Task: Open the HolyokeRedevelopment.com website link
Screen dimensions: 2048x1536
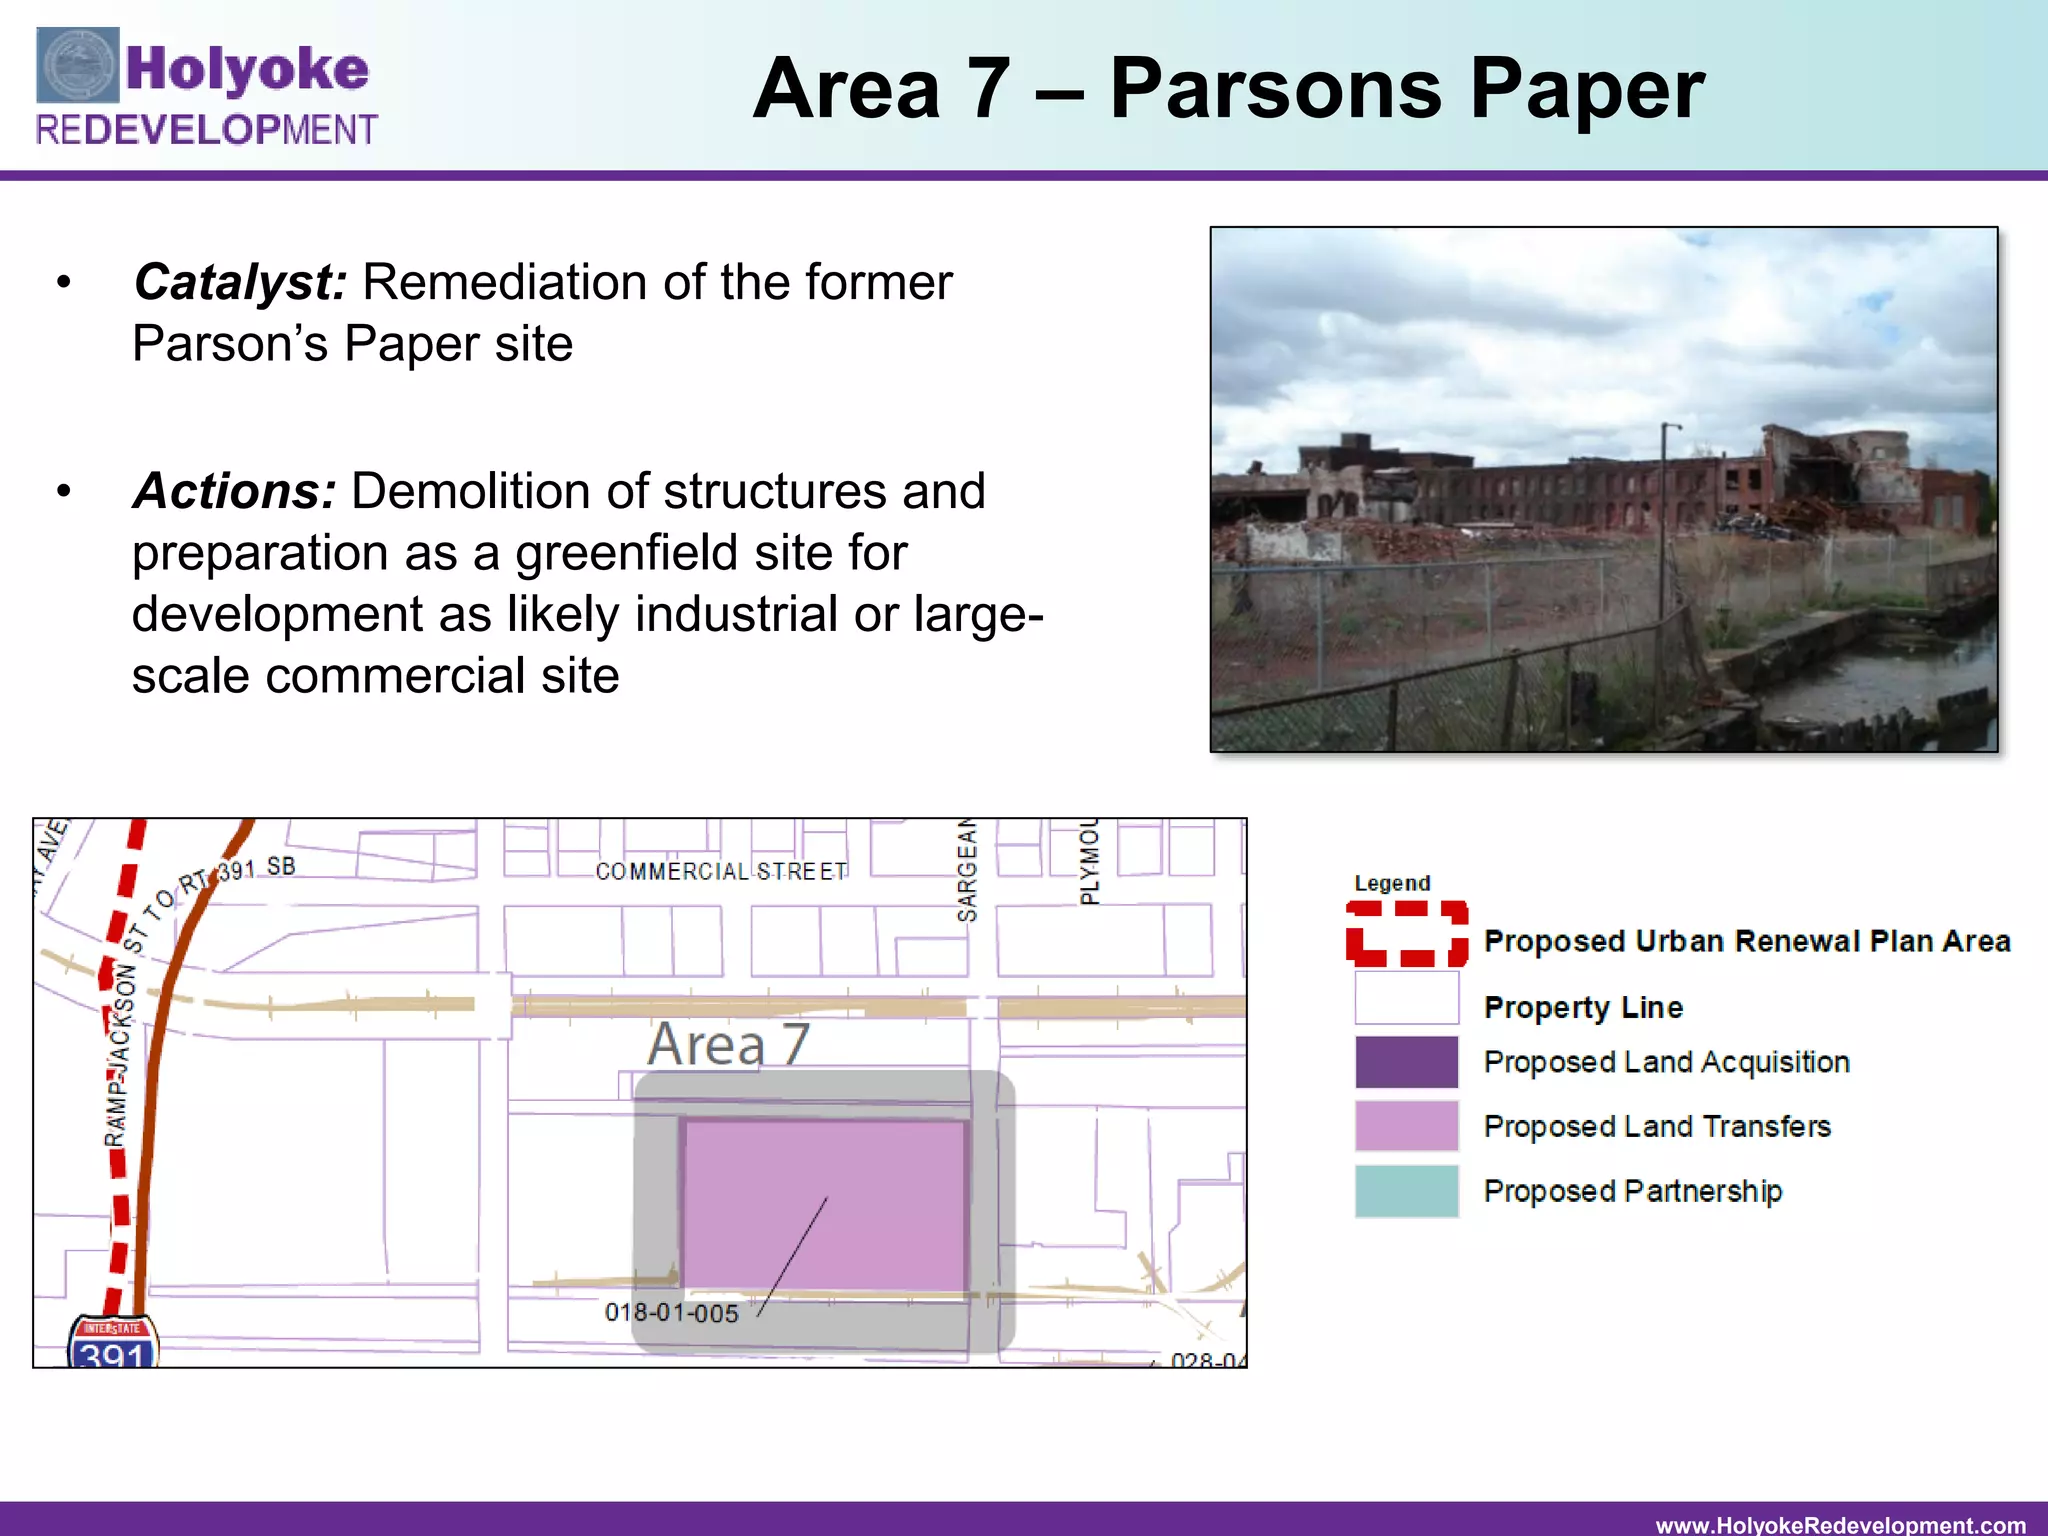Action: (x=1841, y=1524)
